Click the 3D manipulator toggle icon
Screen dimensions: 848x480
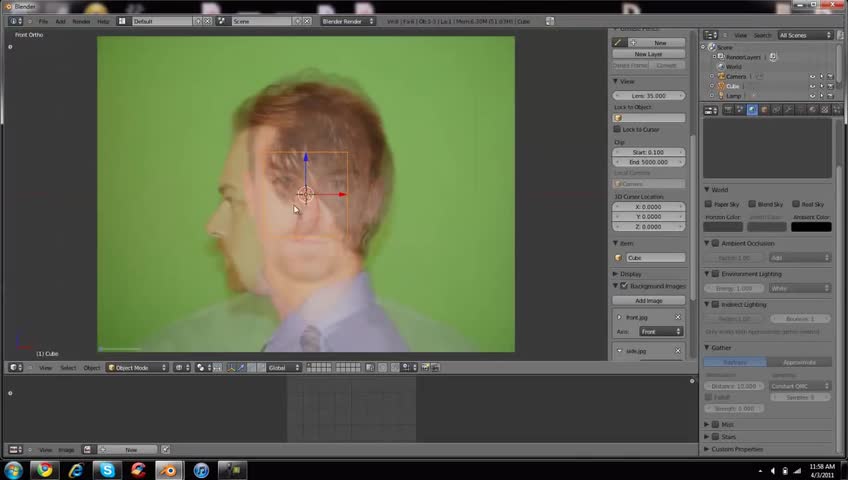(x=231, y=368)
